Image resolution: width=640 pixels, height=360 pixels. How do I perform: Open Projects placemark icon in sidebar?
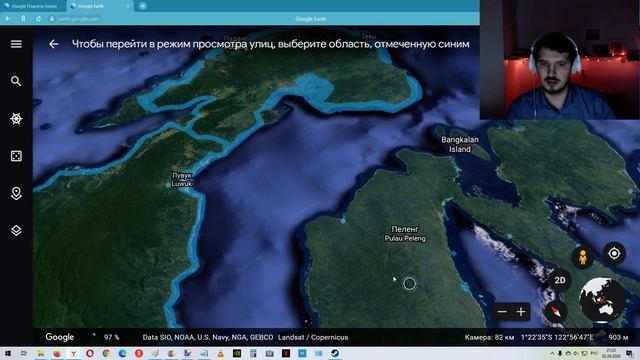click(x=16, y=193)
